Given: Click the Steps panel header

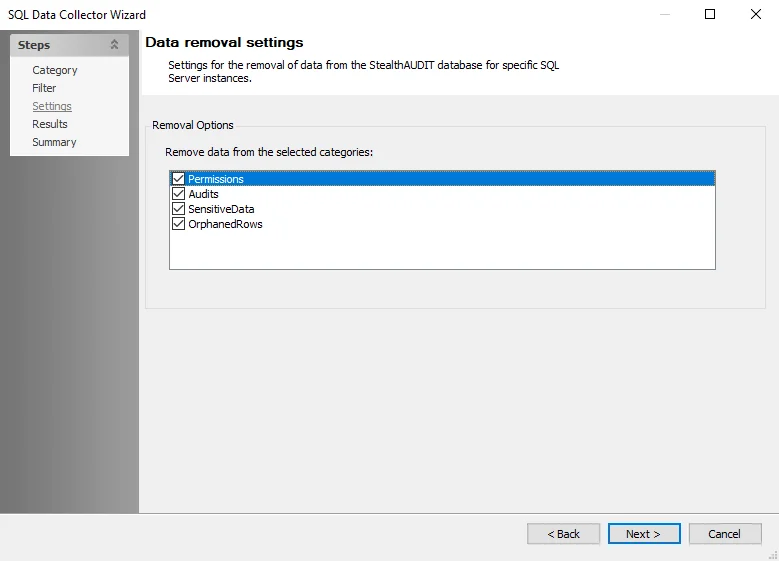Looking at the screenshot, I should pyautogui.click(x=69, y=45).
